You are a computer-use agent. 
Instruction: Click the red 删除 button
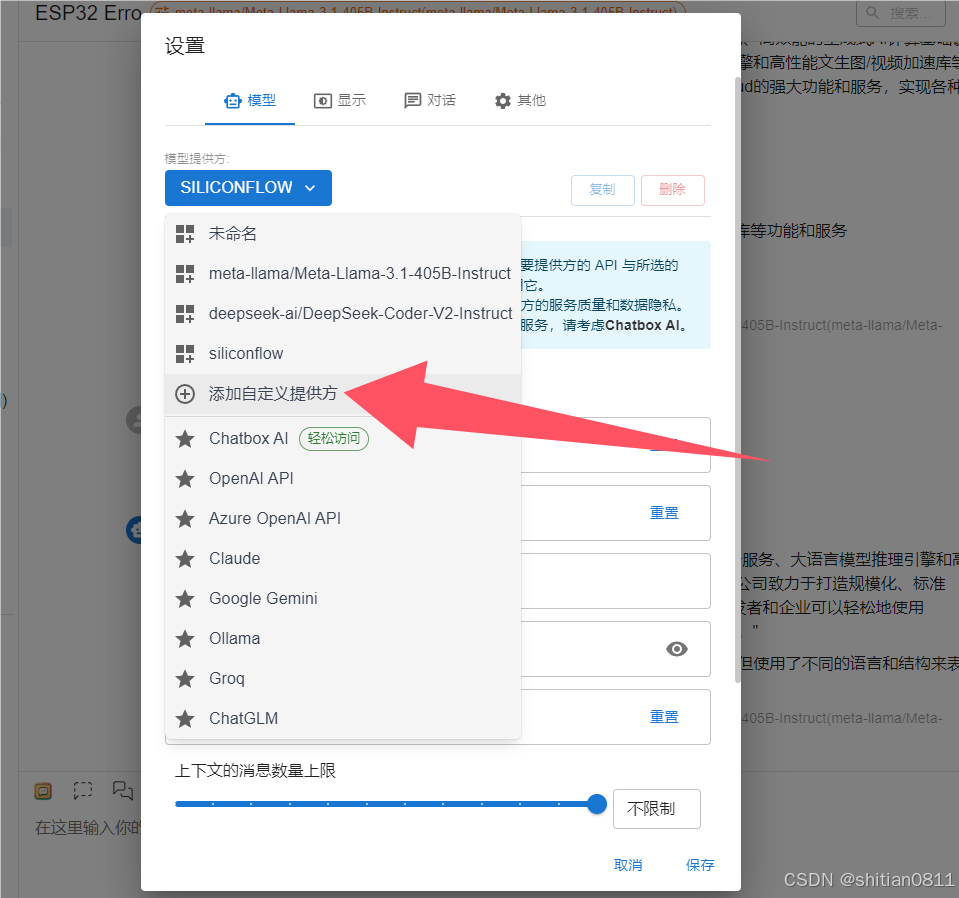click(x=673, y=190)
